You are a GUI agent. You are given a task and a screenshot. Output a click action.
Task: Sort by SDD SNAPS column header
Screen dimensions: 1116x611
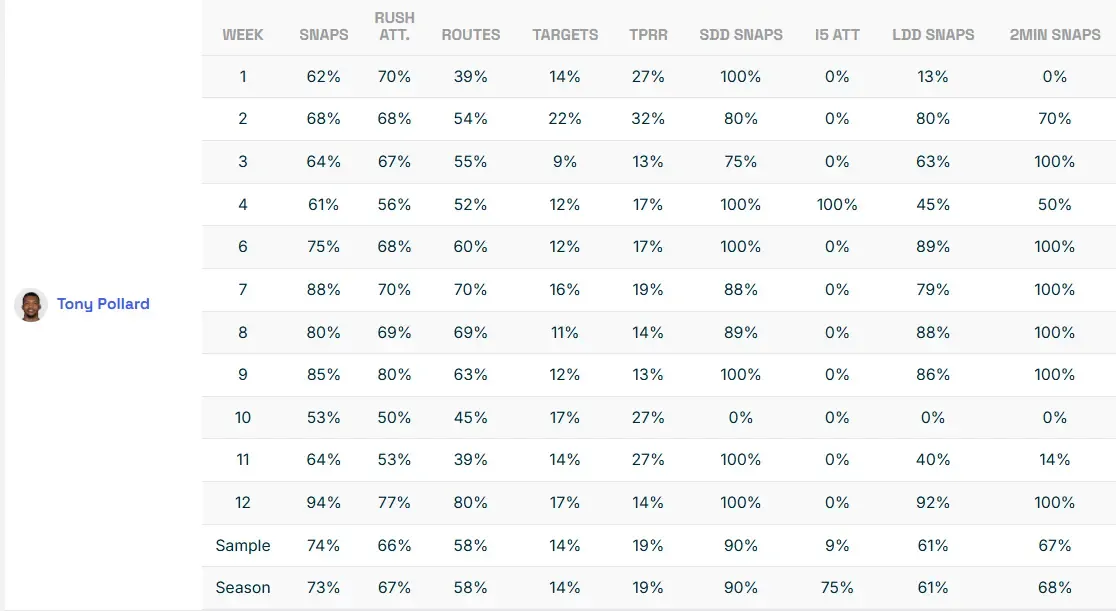pyautogui.click(x=741, y=34)
